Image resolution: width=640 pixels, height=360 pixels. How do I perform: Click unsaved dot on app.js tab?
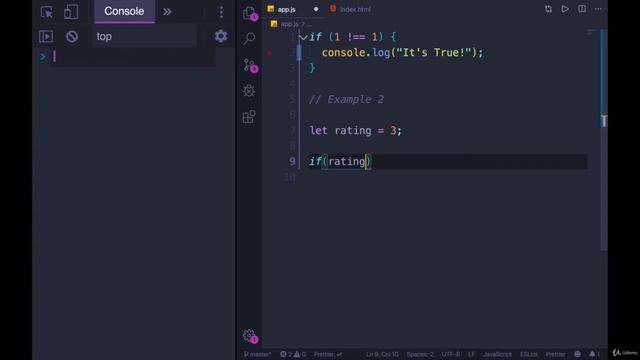(x=316, y=9)
